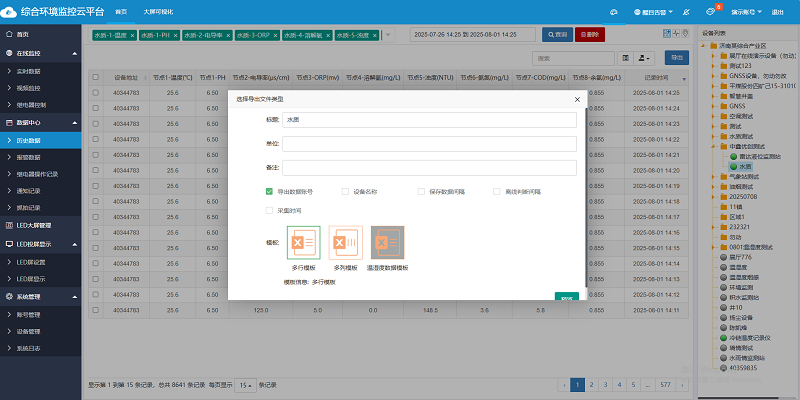Choose the 温湿度数据模板 template icon
800x400 pixels.
pos(388,243)
